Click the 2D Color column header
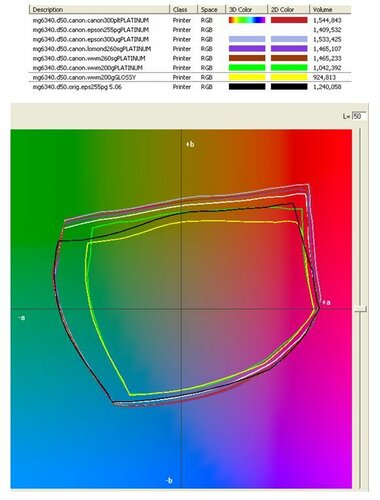The width and height of the screenshot is (380, 500). tap(288, 10)
